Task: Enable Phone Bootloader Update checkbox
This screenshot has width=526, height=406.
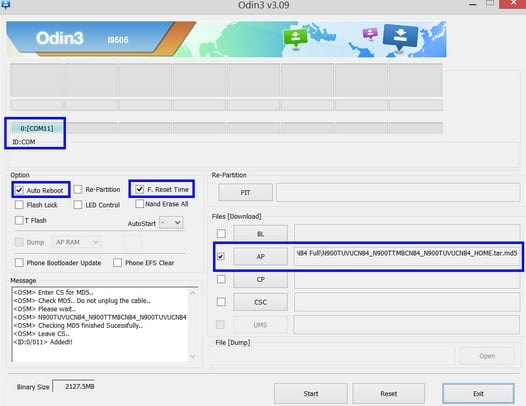Action: 19,262
